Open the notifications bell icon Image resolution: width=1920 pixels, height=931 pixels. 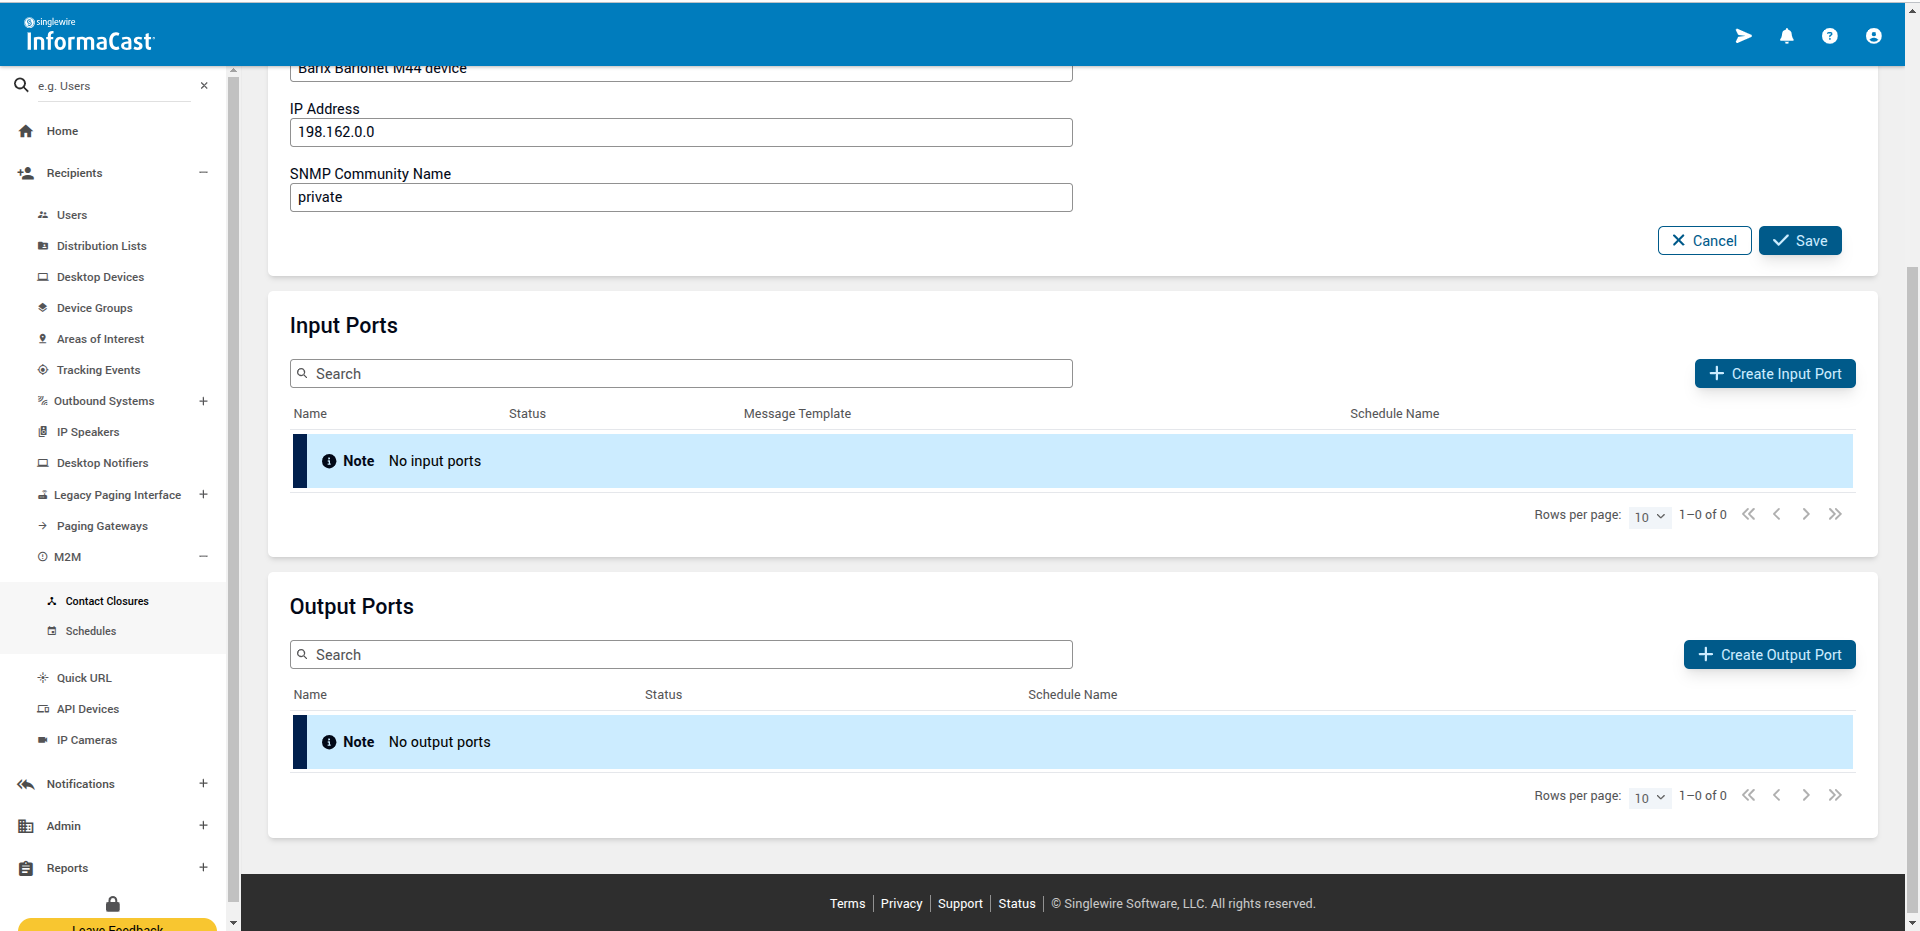[1787, 36]
